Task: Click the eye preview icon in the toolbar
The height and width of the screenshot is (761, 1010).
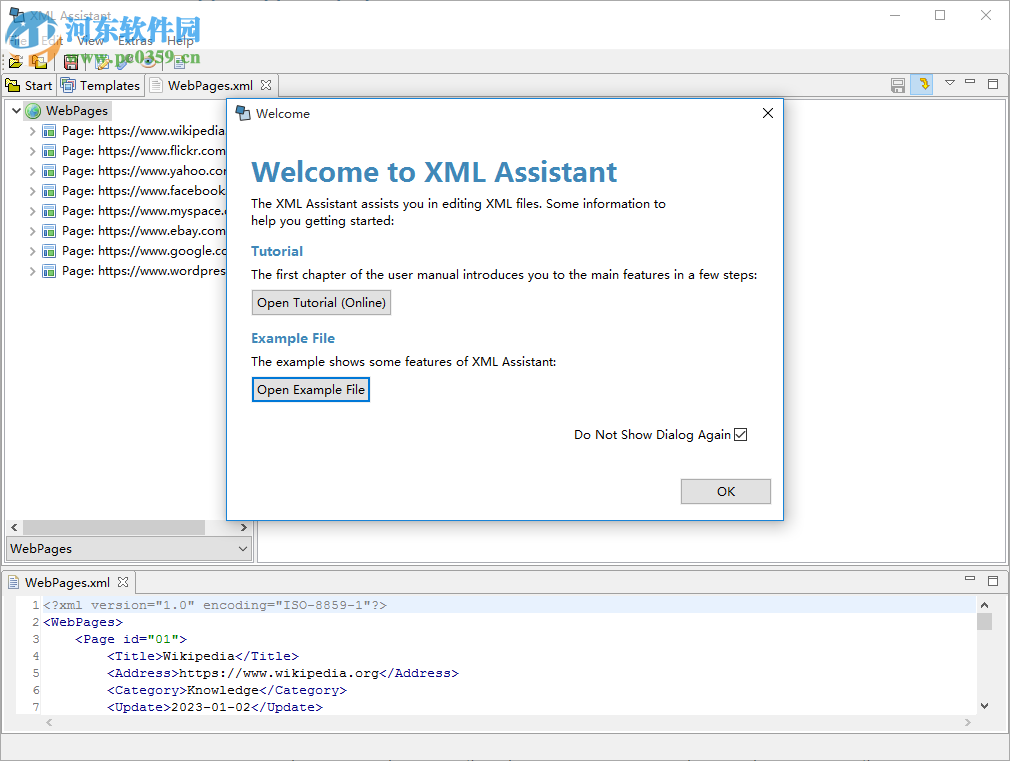Action: 148,61
